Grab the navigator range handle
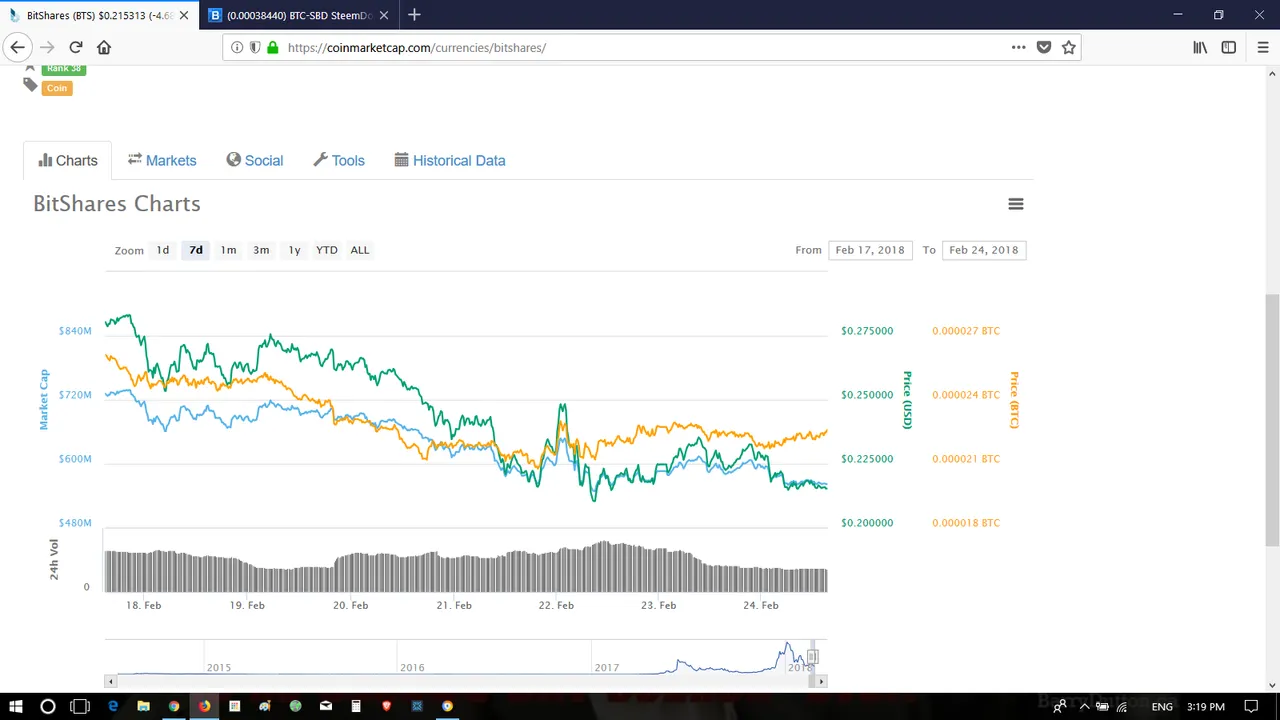The height and width of the screenshot is (720, 1280). [813, 657]
